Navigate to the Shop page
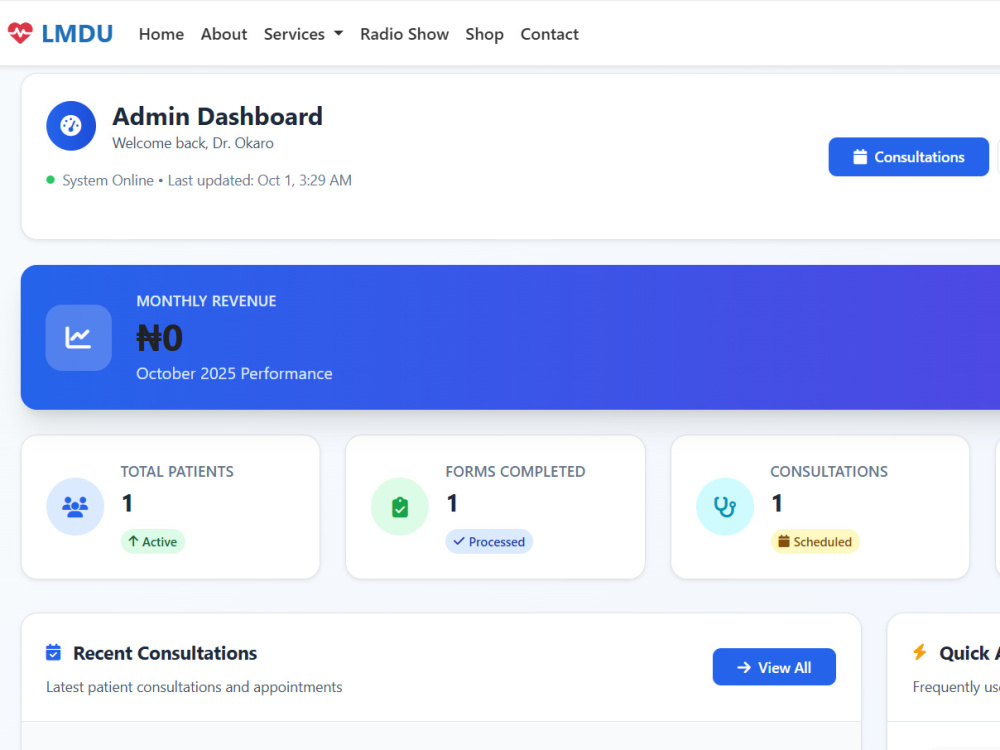Viewport: 1000px width, 750px height. pyautogui.click(x=485, y=34)
